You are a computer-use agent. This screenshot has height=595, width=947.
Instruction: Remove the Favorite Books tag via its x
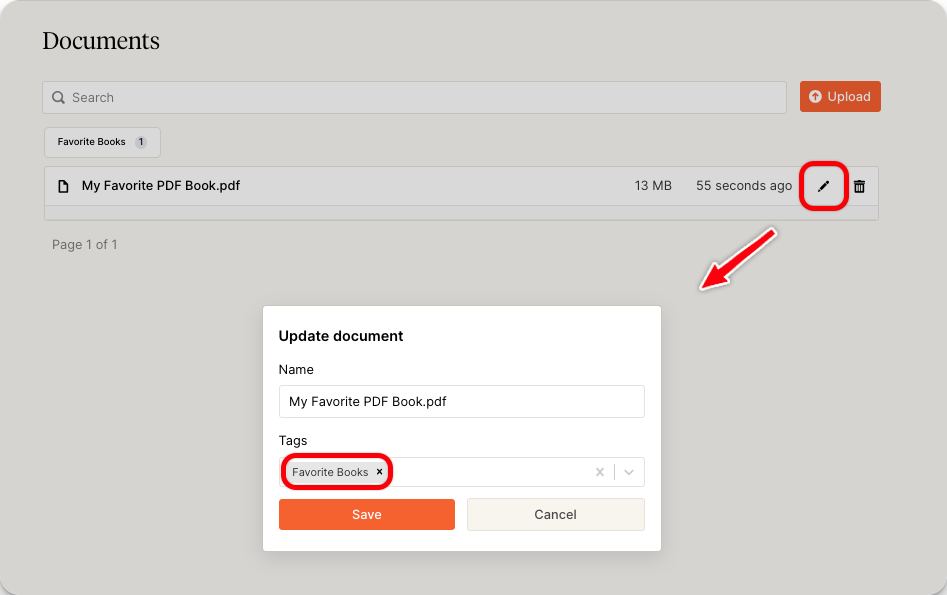[x=379, y=472]
